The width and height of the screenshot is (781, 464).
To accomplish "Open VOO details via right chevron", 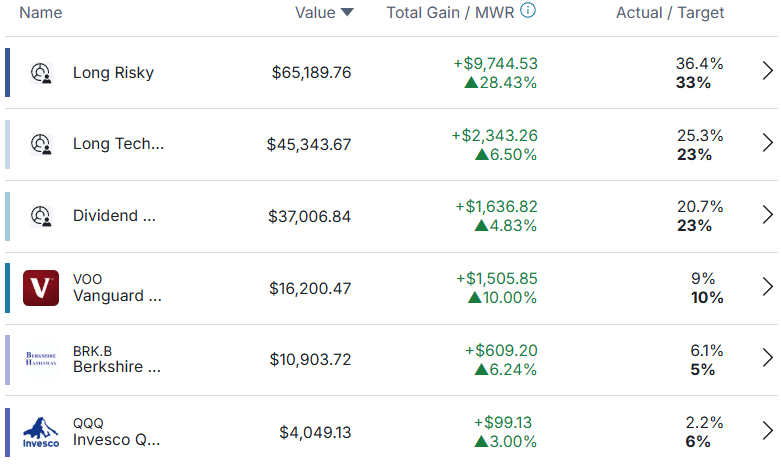I will point(768,286).
